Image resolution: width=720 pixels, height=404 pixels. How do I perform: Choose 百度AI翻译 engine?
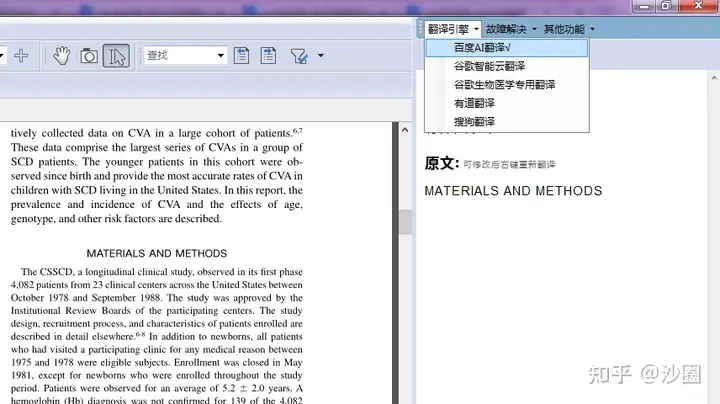[506, 48]
